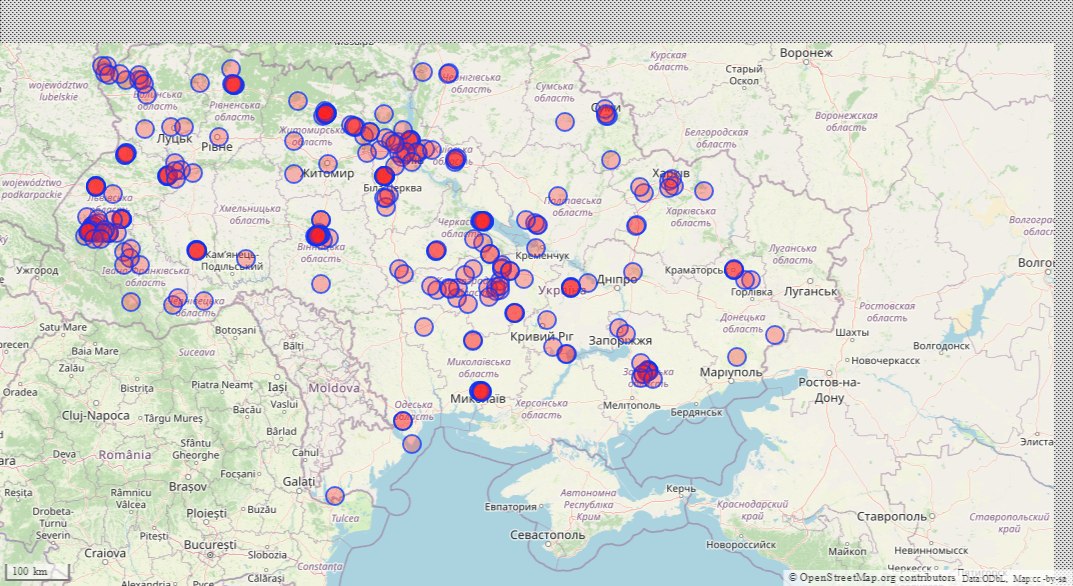Click the Новочеркасск city label
1073x586 pixels.
tap(885, 360)
